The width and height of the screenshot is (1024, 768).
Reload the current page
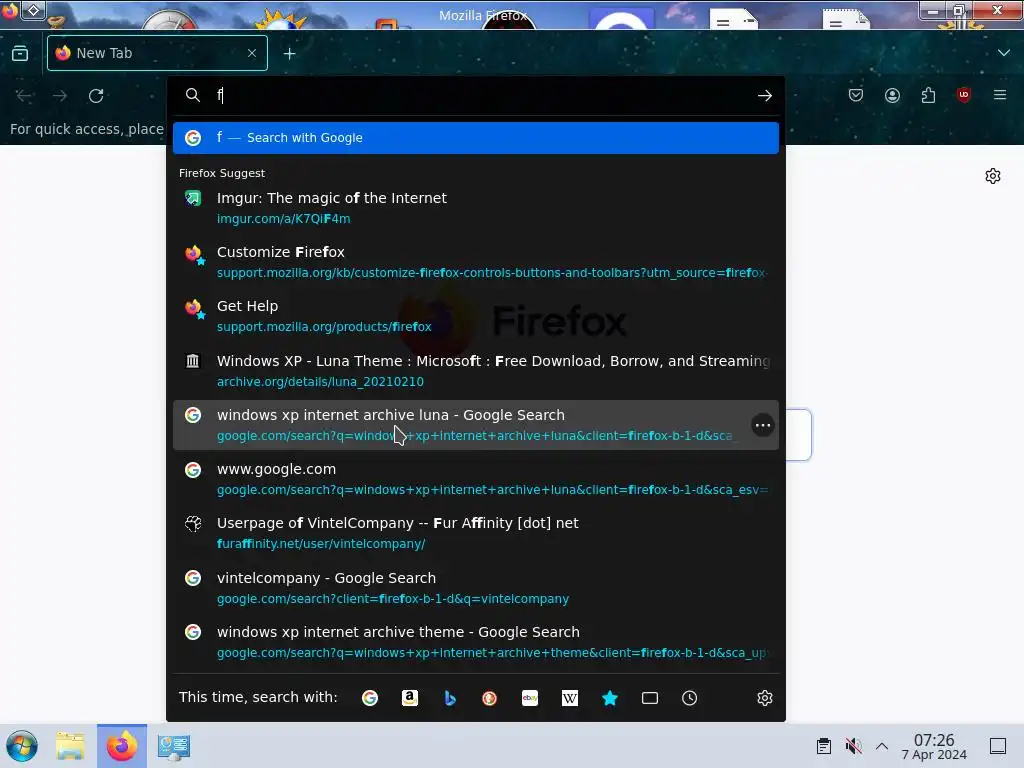point(96,96)
